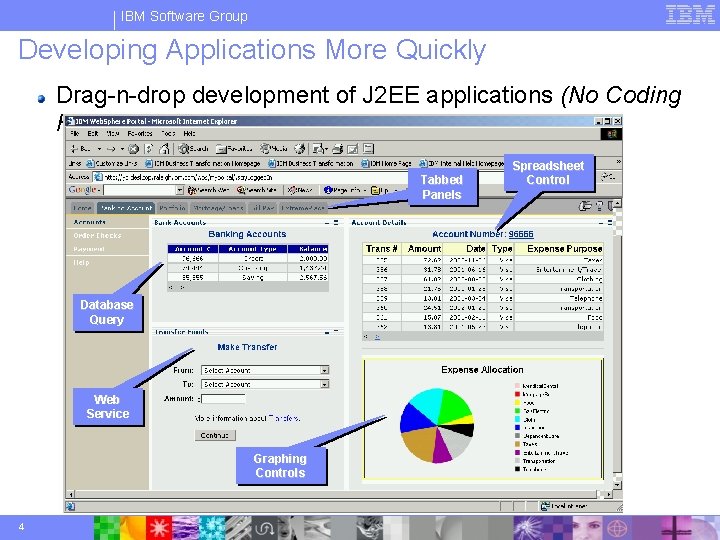The image size is (720, 540).
Task: Click Google toolbar News button
Action: [300, 190]
